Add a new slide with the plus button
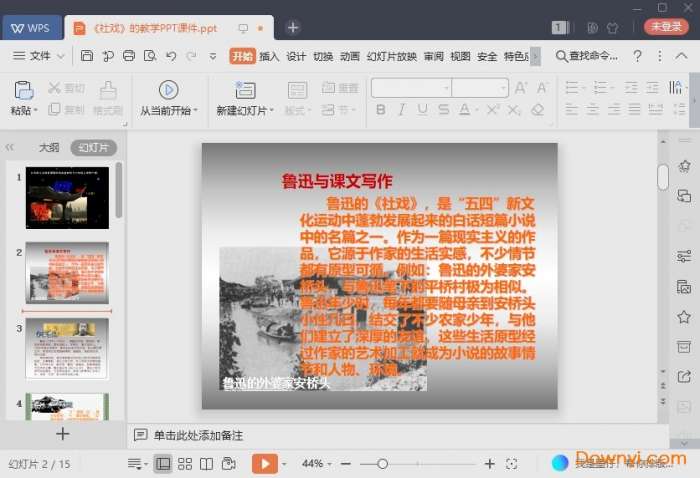 tap(62, 434)
